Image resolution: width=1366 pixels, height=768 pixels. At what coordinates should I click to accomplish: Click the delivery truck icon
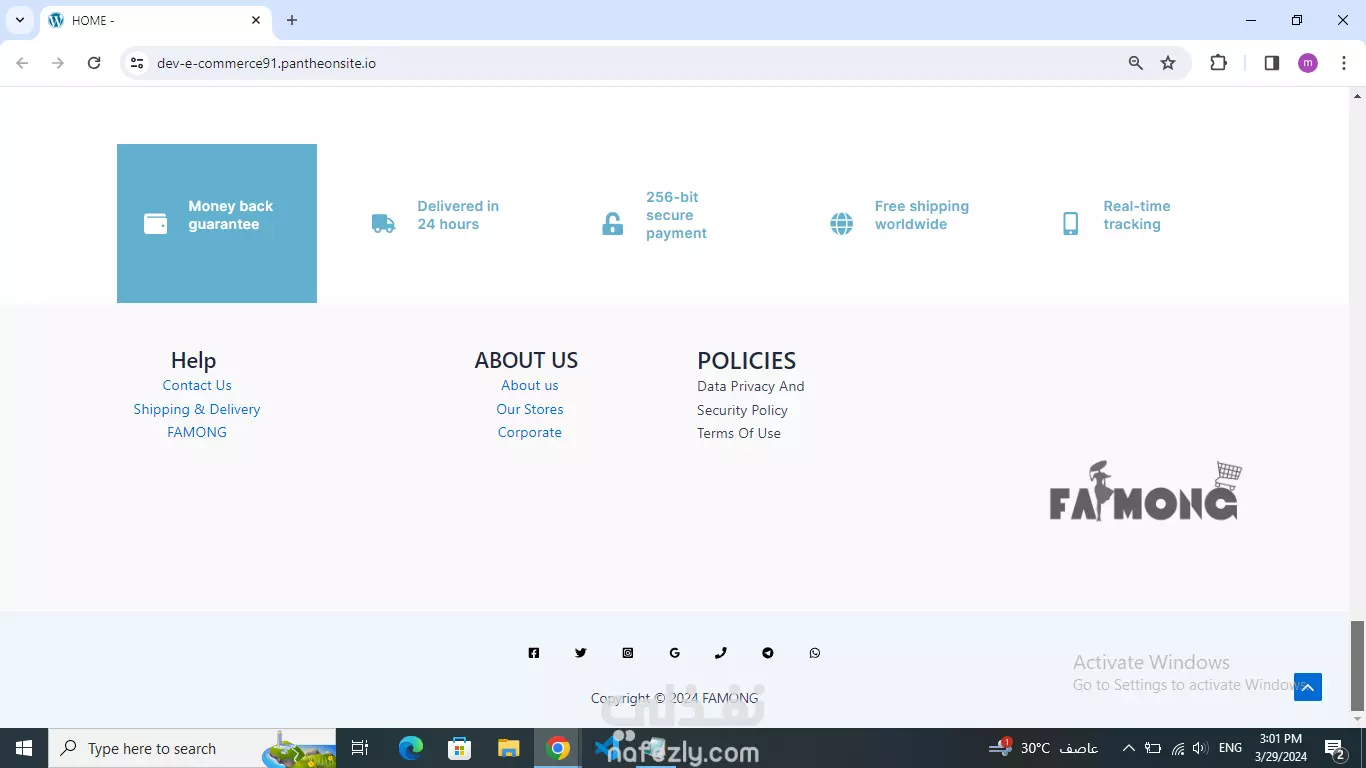click(x=384, y=224)
